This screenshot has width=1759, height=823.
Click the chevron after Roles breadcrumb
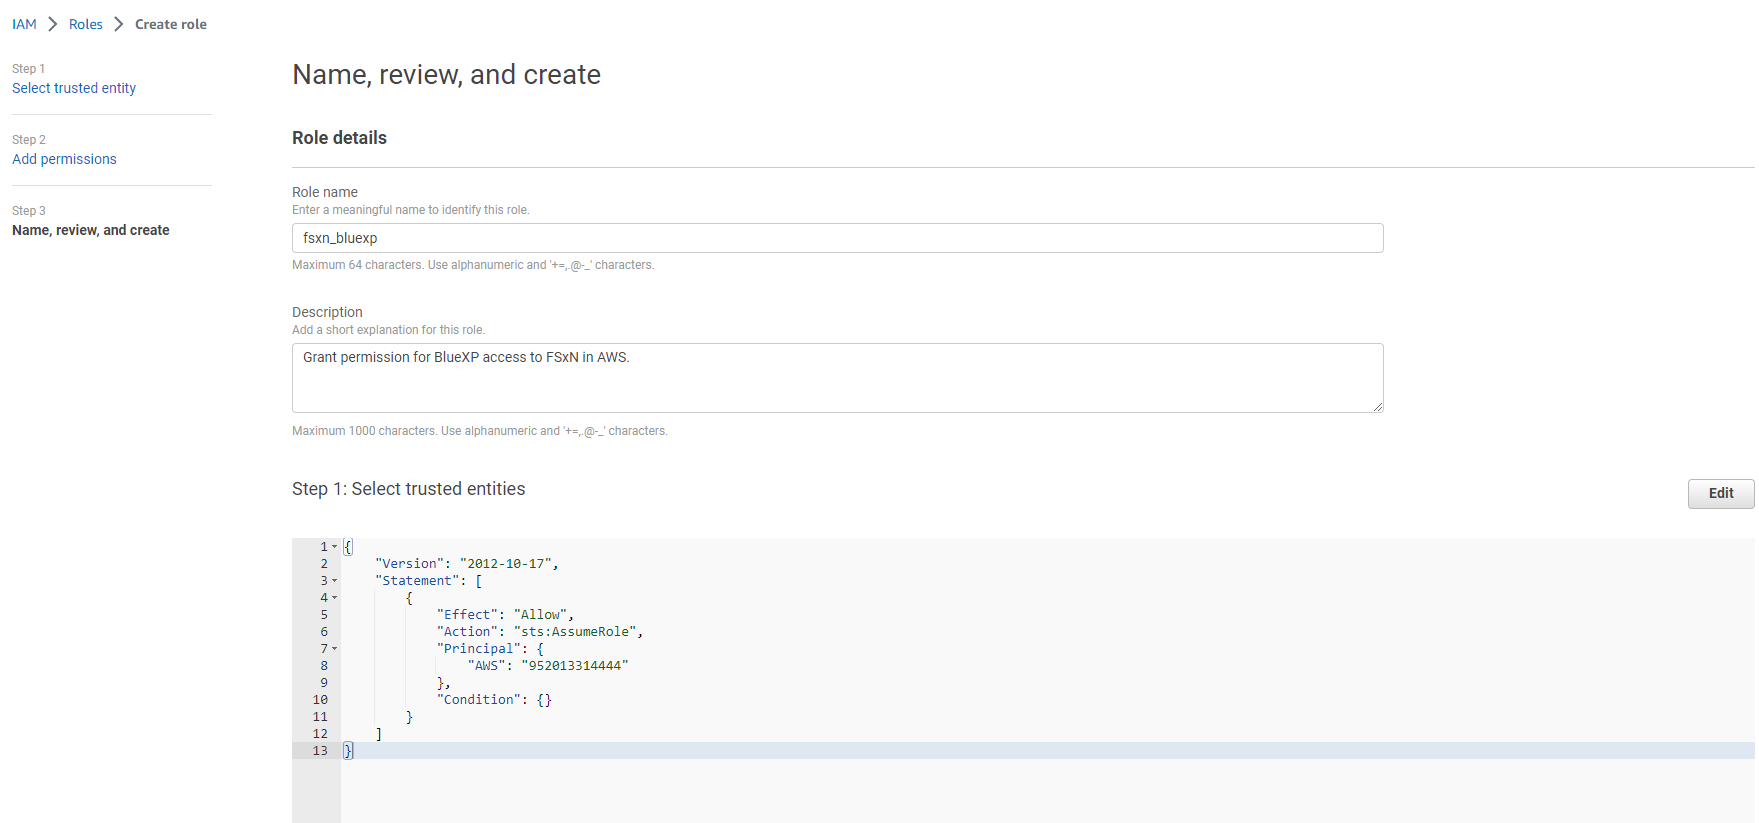point(118,24)
